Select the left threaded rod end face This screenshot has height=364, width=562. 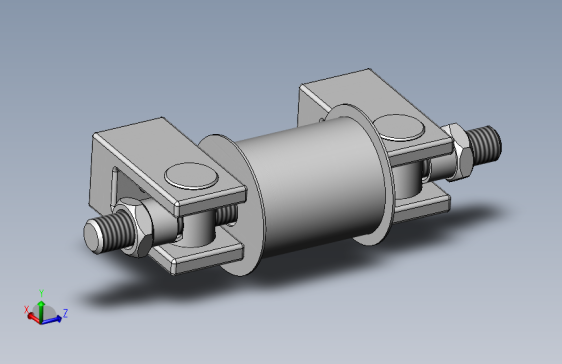point(93,235)
